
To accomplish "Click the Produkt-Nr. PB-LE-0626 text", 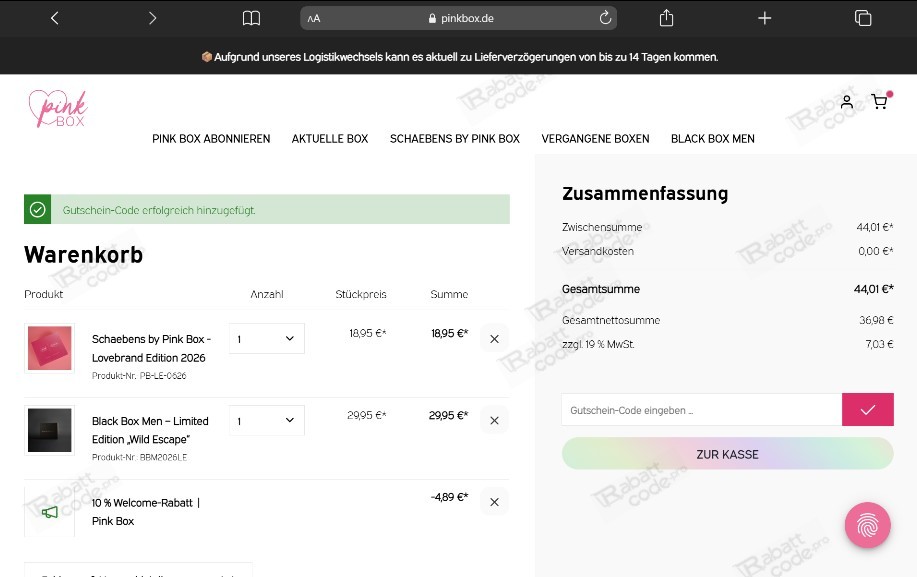I will click(x=139, y=376).
